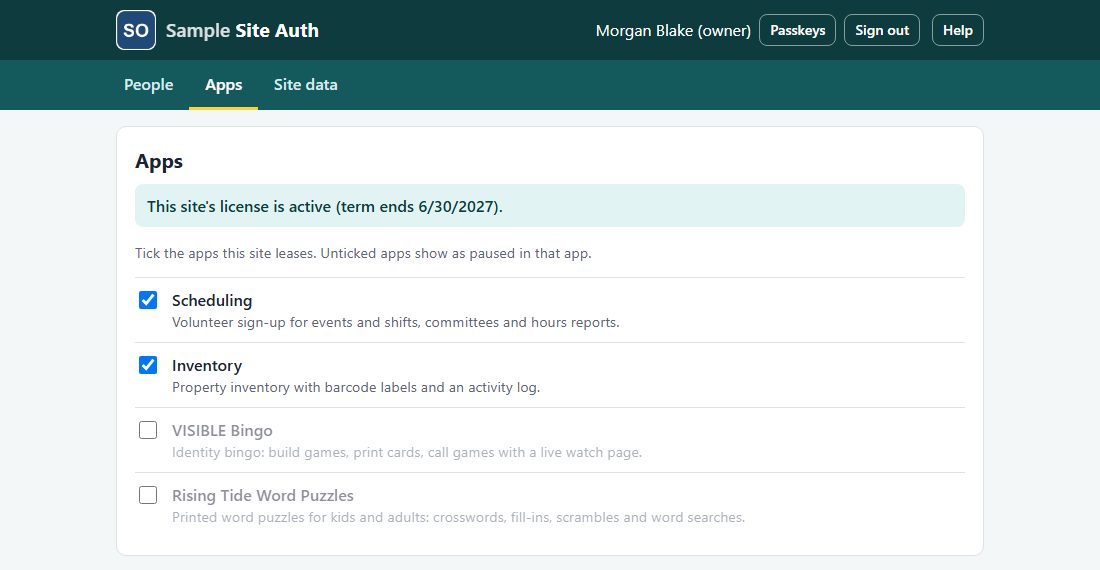Click the 'Tick the apps this site leases' instruction
The width and height of the screenshot is (1100, 570).
pyautogui.click(x=363, y=253)
